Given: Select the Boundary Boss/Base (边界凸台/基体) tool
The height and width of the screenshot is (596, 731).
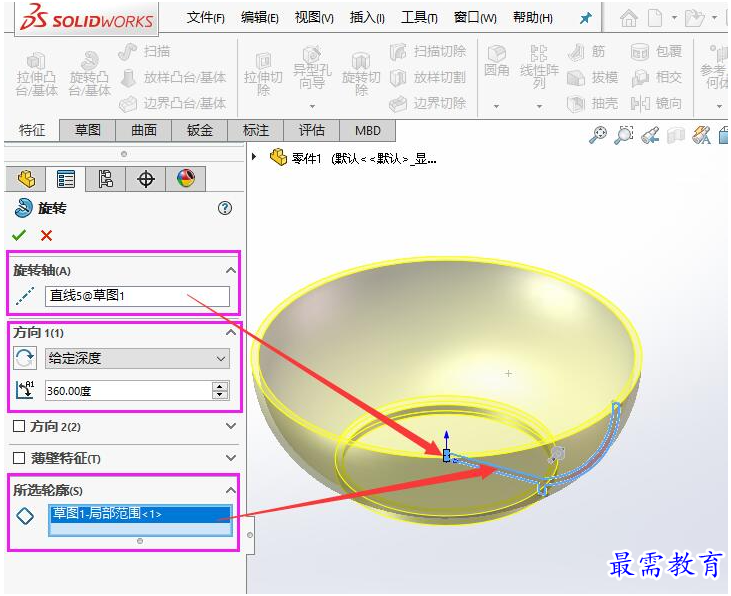Looking at the screenshot, I should coord(173,103).
